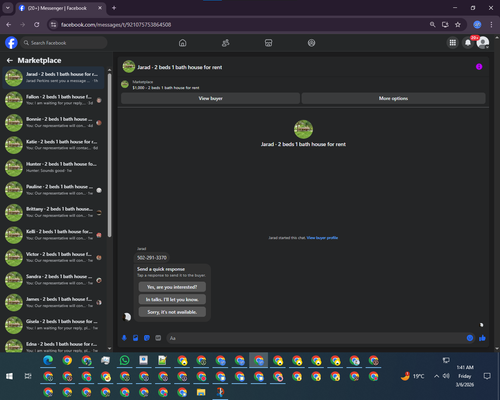This screenshot has width=500, height=400.
Task: Send a thumbs-up like
Action: (x=482, y=338)
